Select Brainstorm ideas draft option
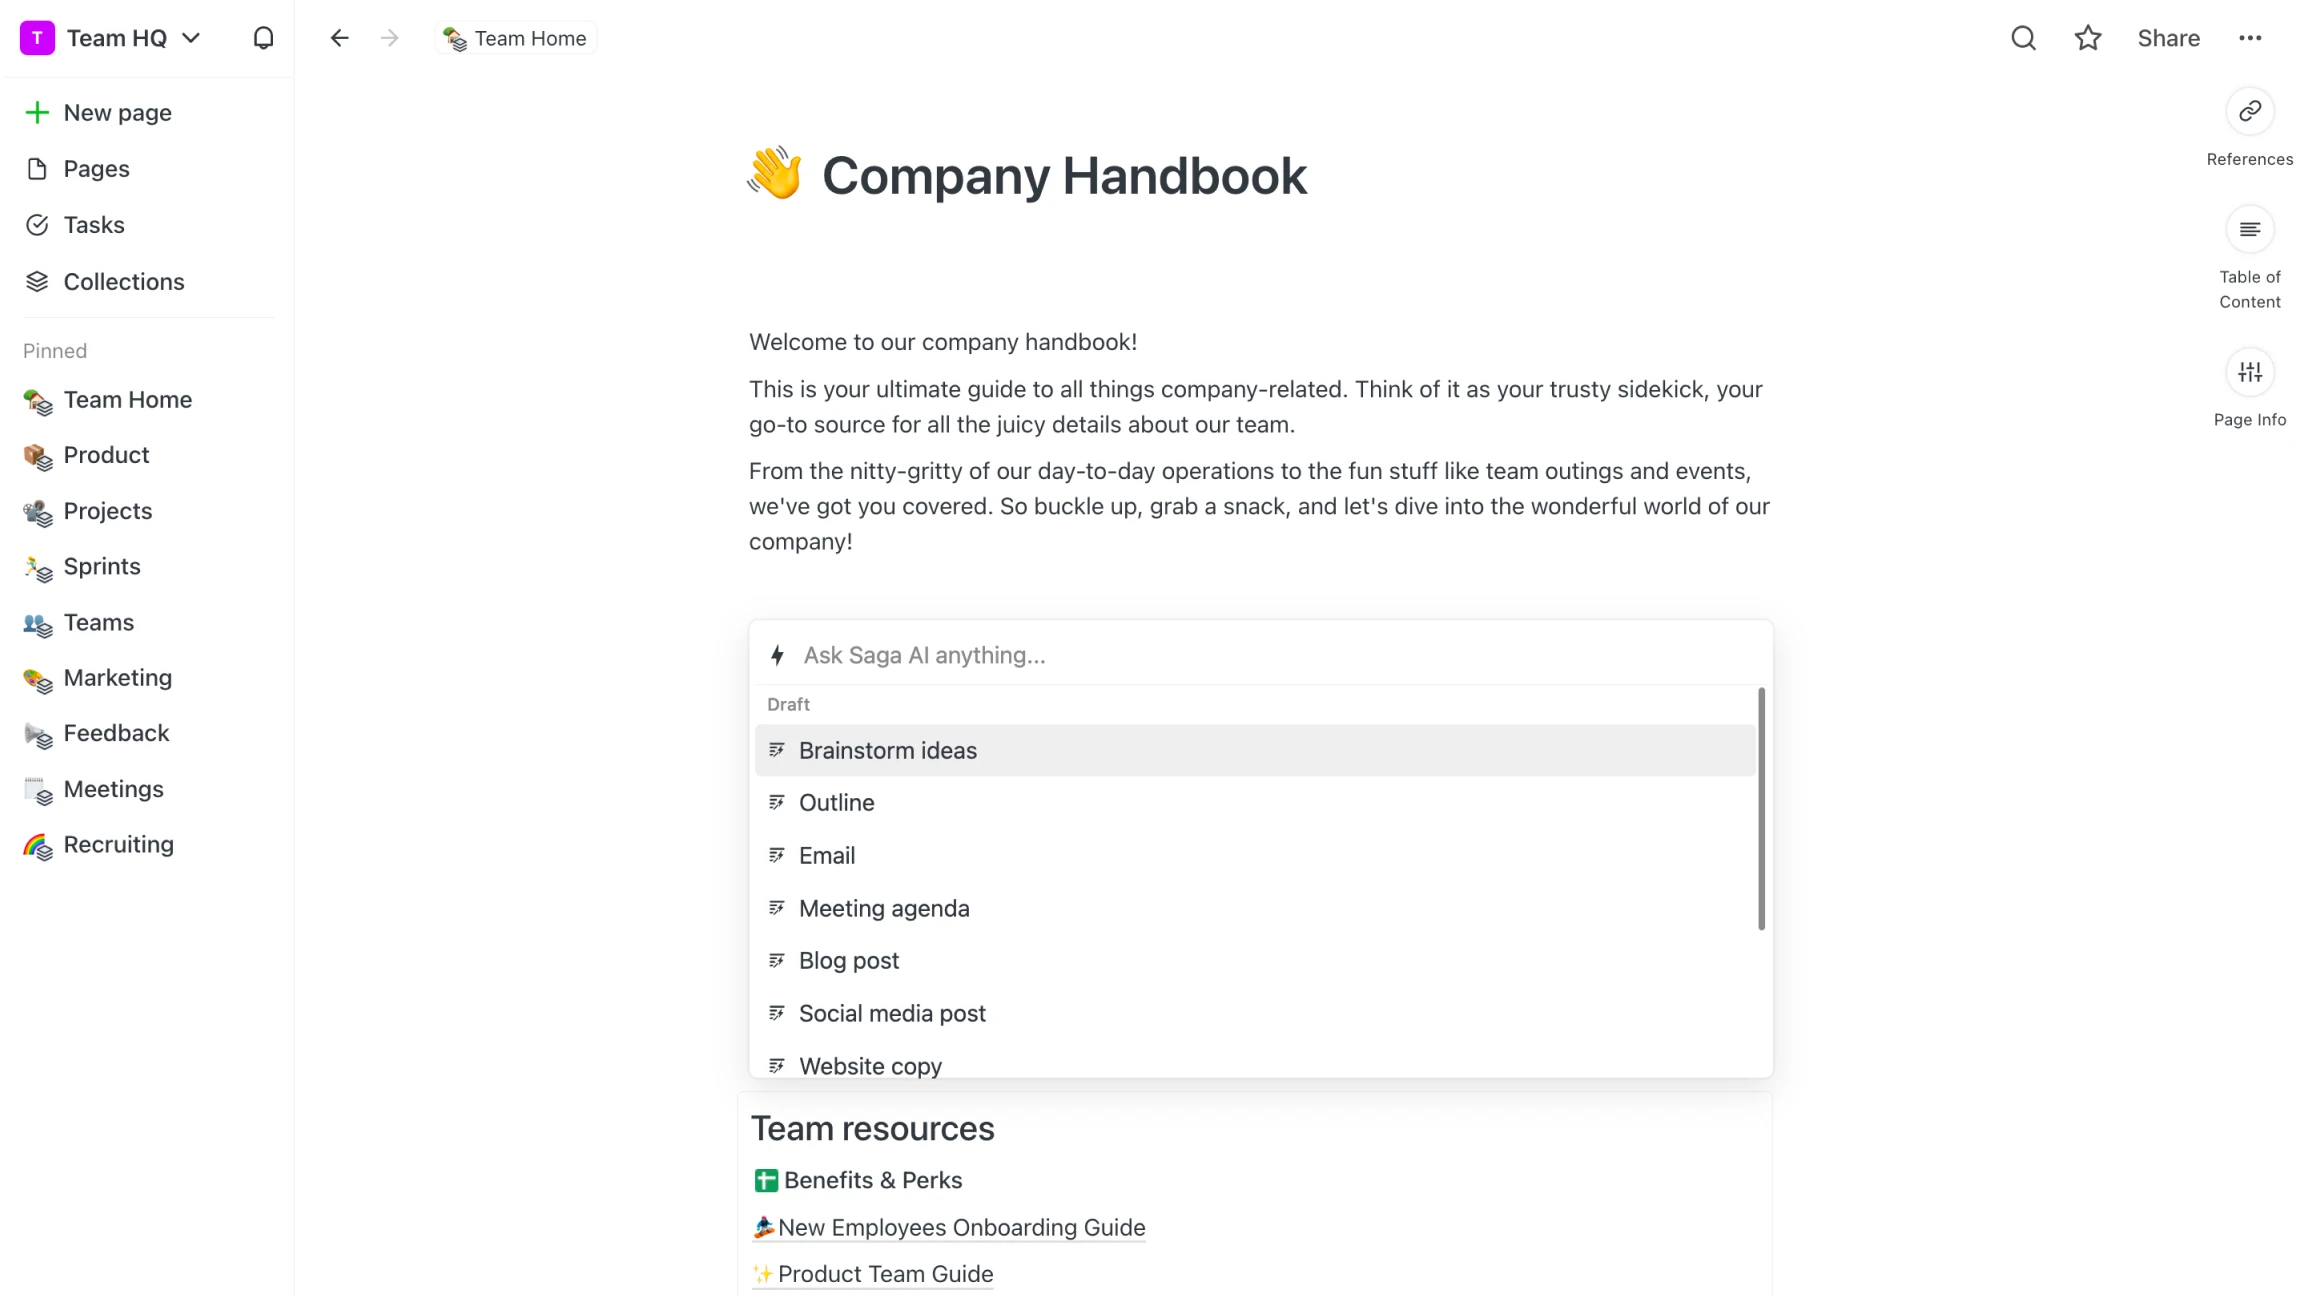 click(888, 751)
